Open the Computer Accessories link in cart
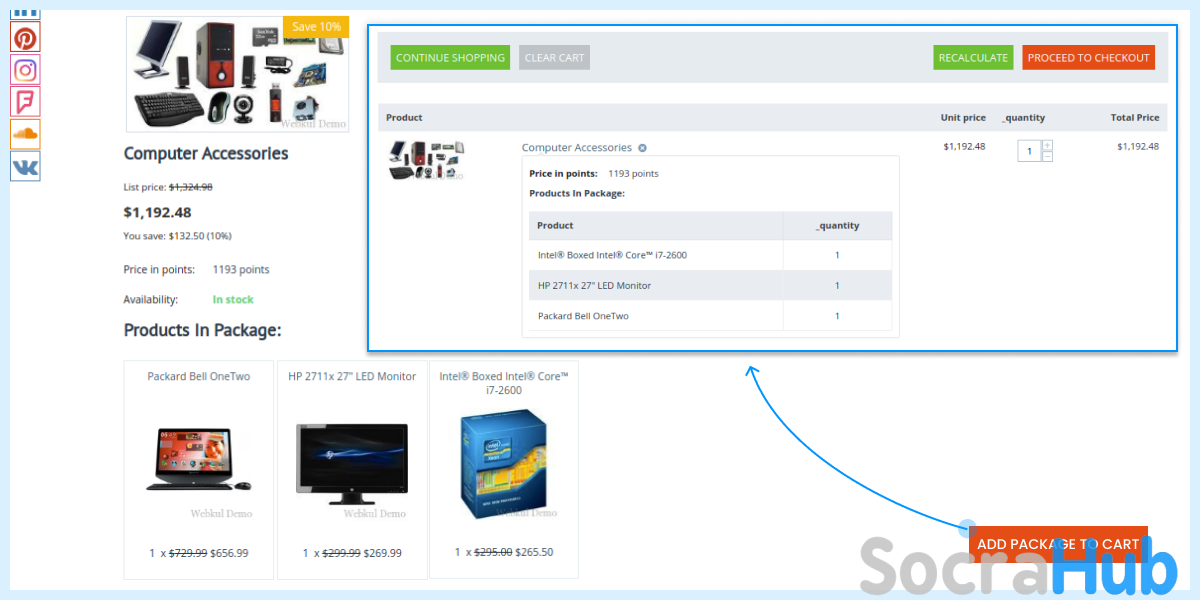The image size is (1200, 600). [x=577, y=148]
